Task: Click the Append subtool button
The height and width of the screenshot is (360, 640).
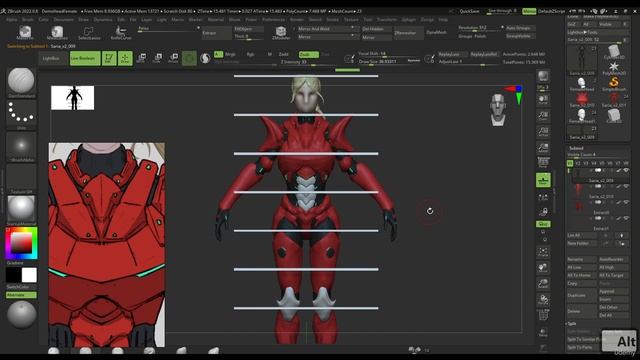Action: tap(613, 291)
